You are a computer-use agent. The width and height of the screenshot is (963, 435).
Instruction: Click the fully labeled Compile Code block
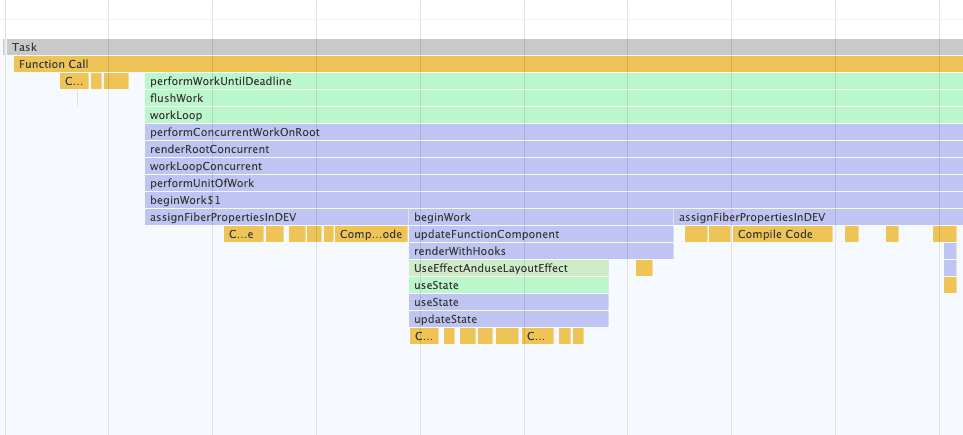pyautogui.click(x=783, y=234)
